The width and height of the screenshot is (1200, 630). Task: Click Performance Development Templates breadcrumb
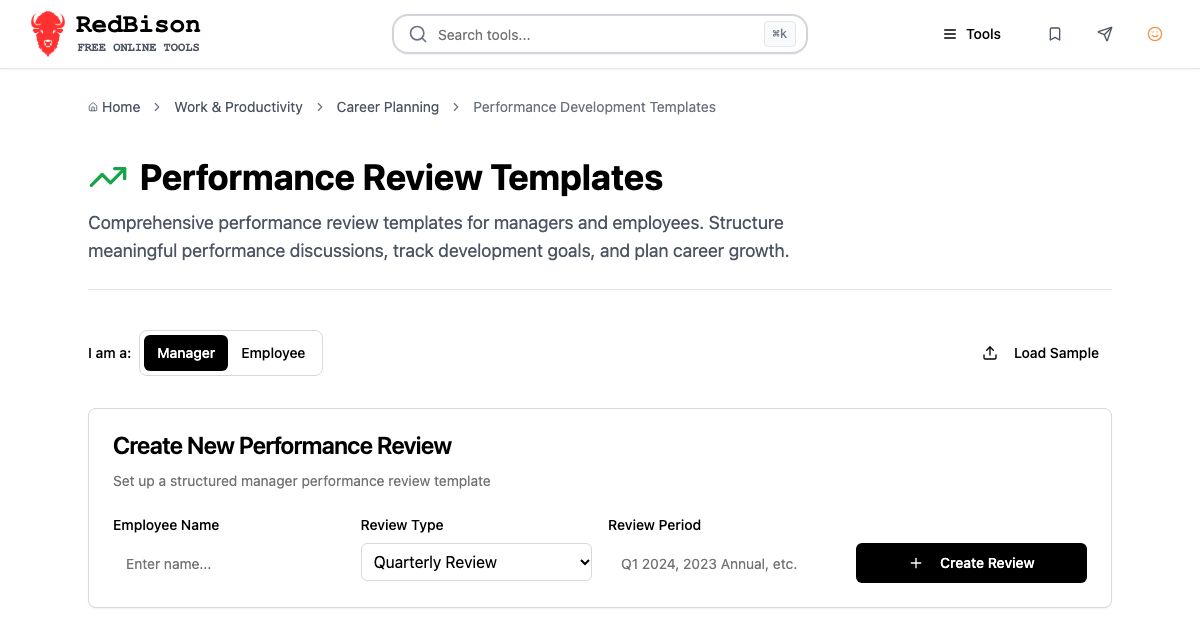pyautogui.click(x=594, y=107)
